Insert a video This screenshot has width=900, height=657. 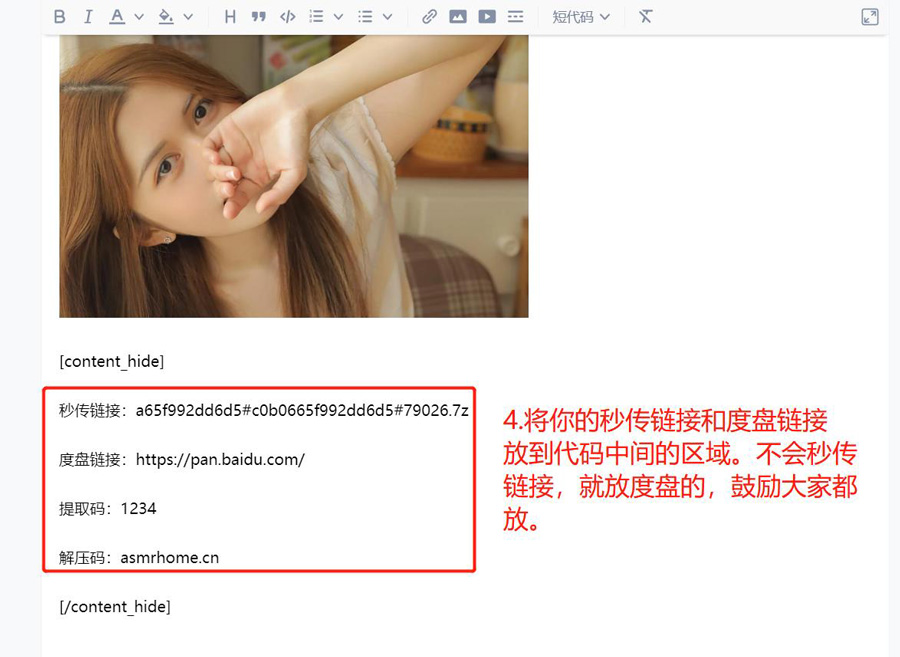point(487,17)
